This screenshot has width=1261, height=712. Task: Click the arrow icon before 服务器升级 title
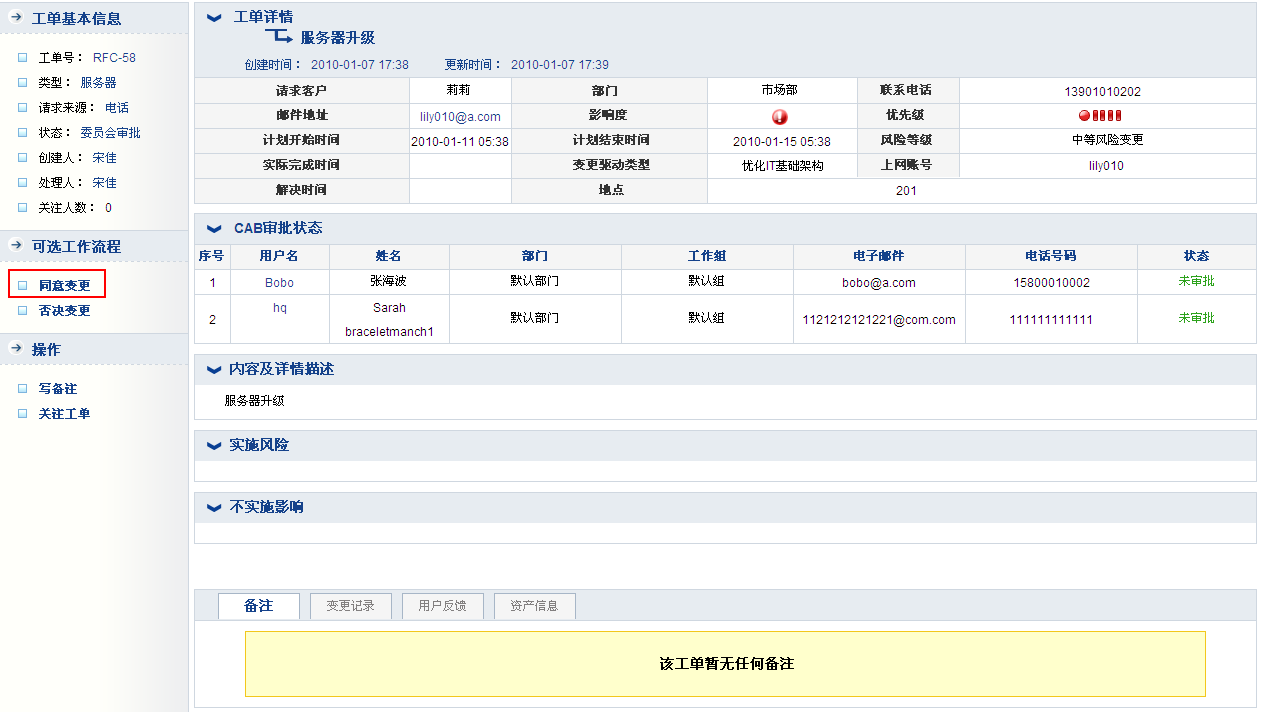(x=278, y=38)
